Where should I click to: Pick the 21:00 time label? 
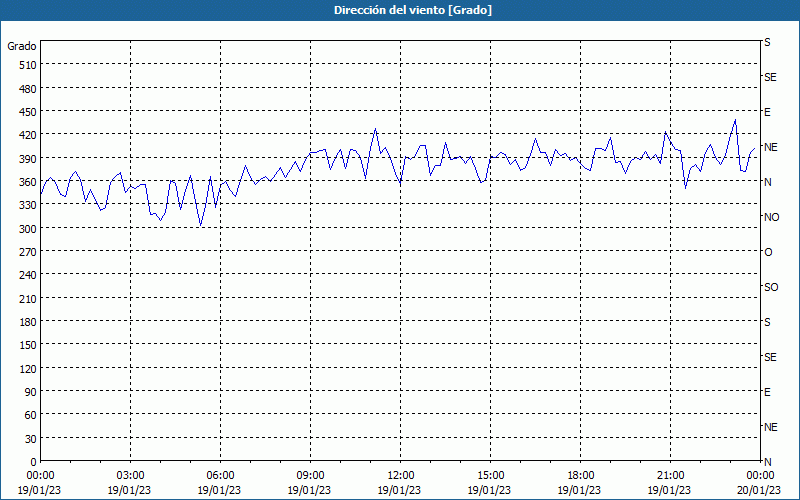pos(670,476)
